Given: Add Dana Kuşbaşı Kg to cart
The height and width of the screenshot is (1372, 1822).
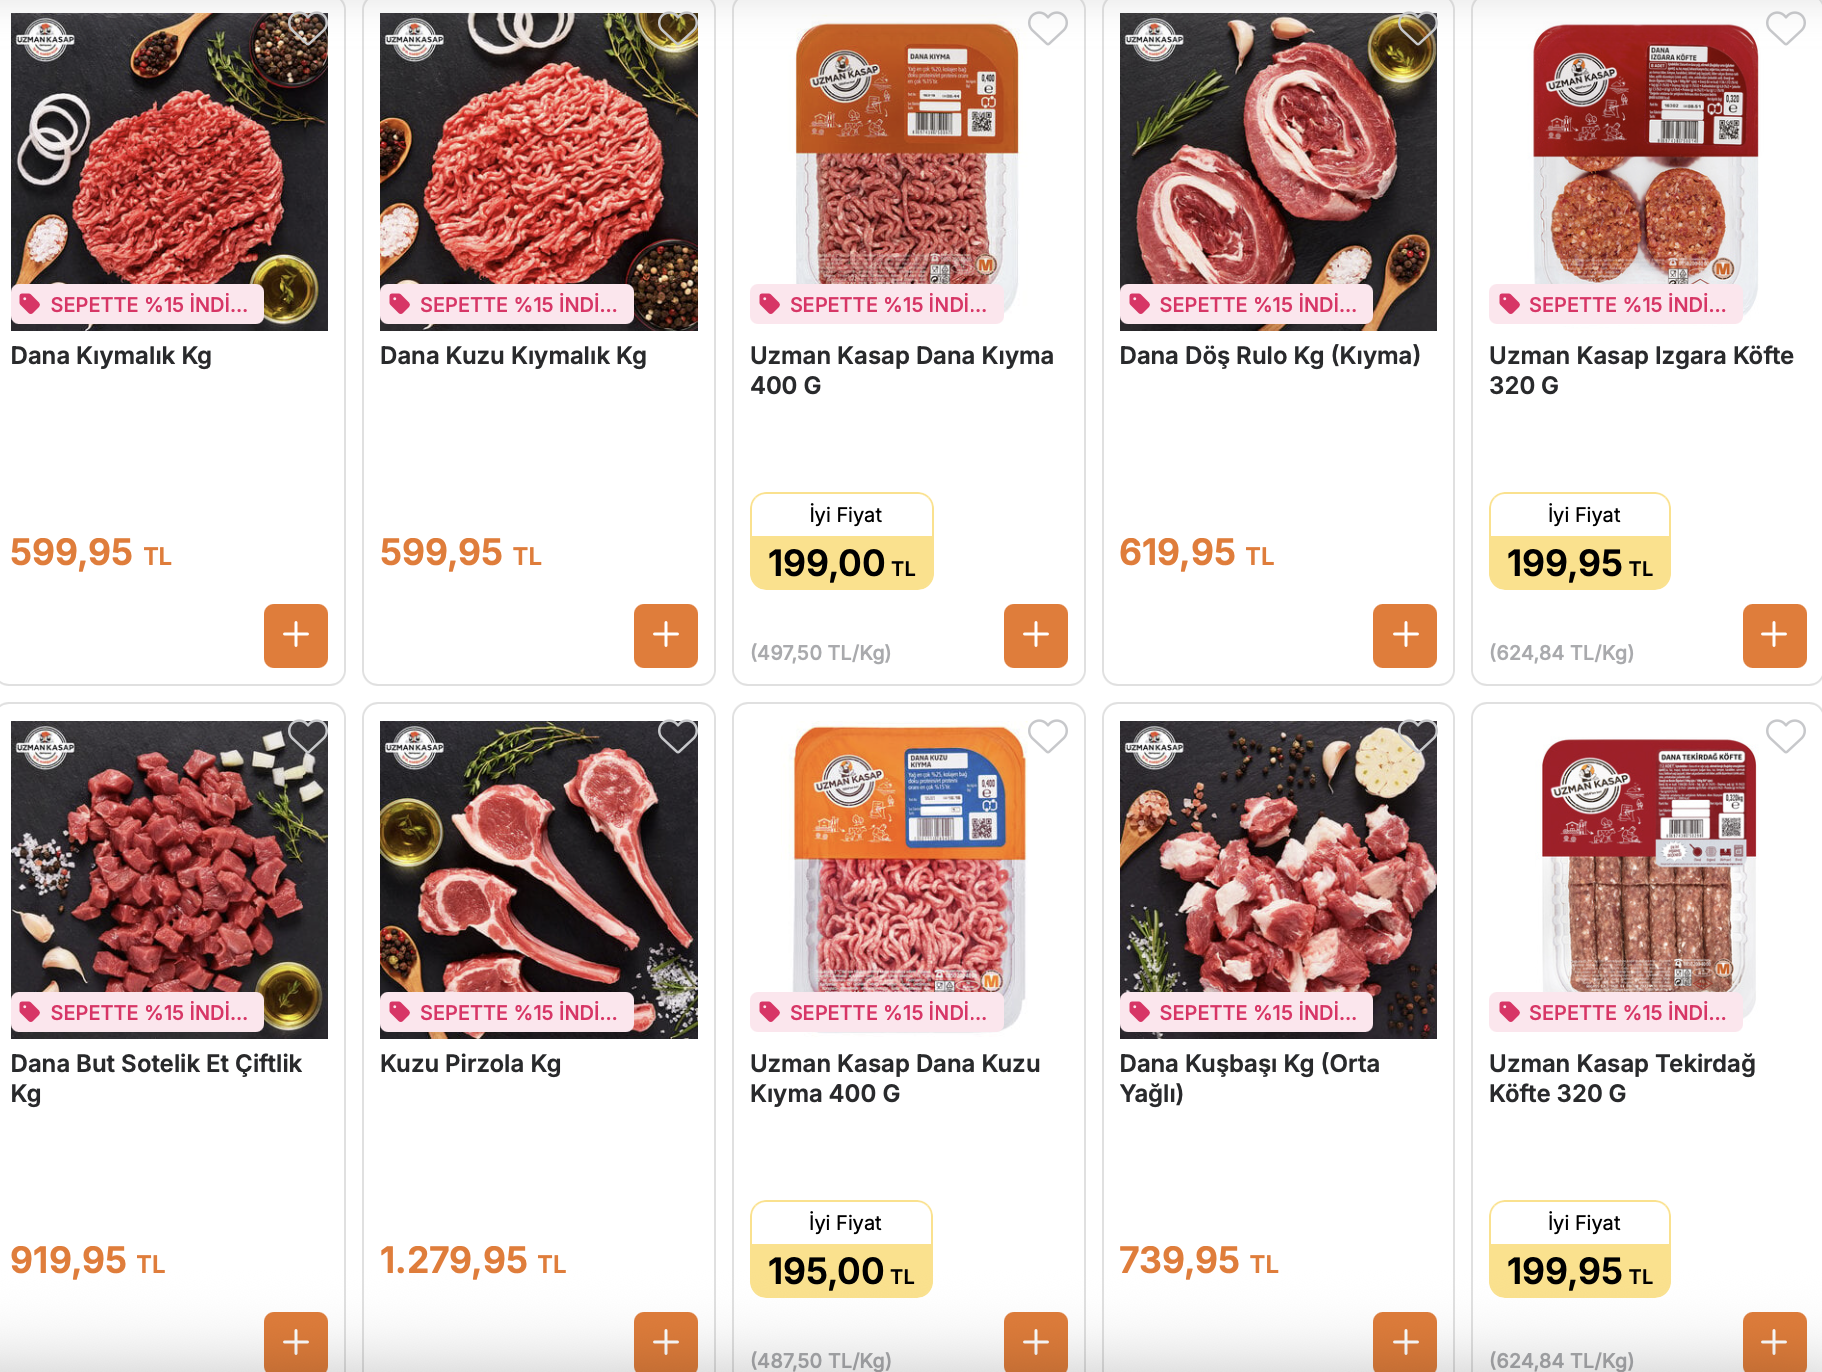Looking at the screenshot, I should 1405,1342.
